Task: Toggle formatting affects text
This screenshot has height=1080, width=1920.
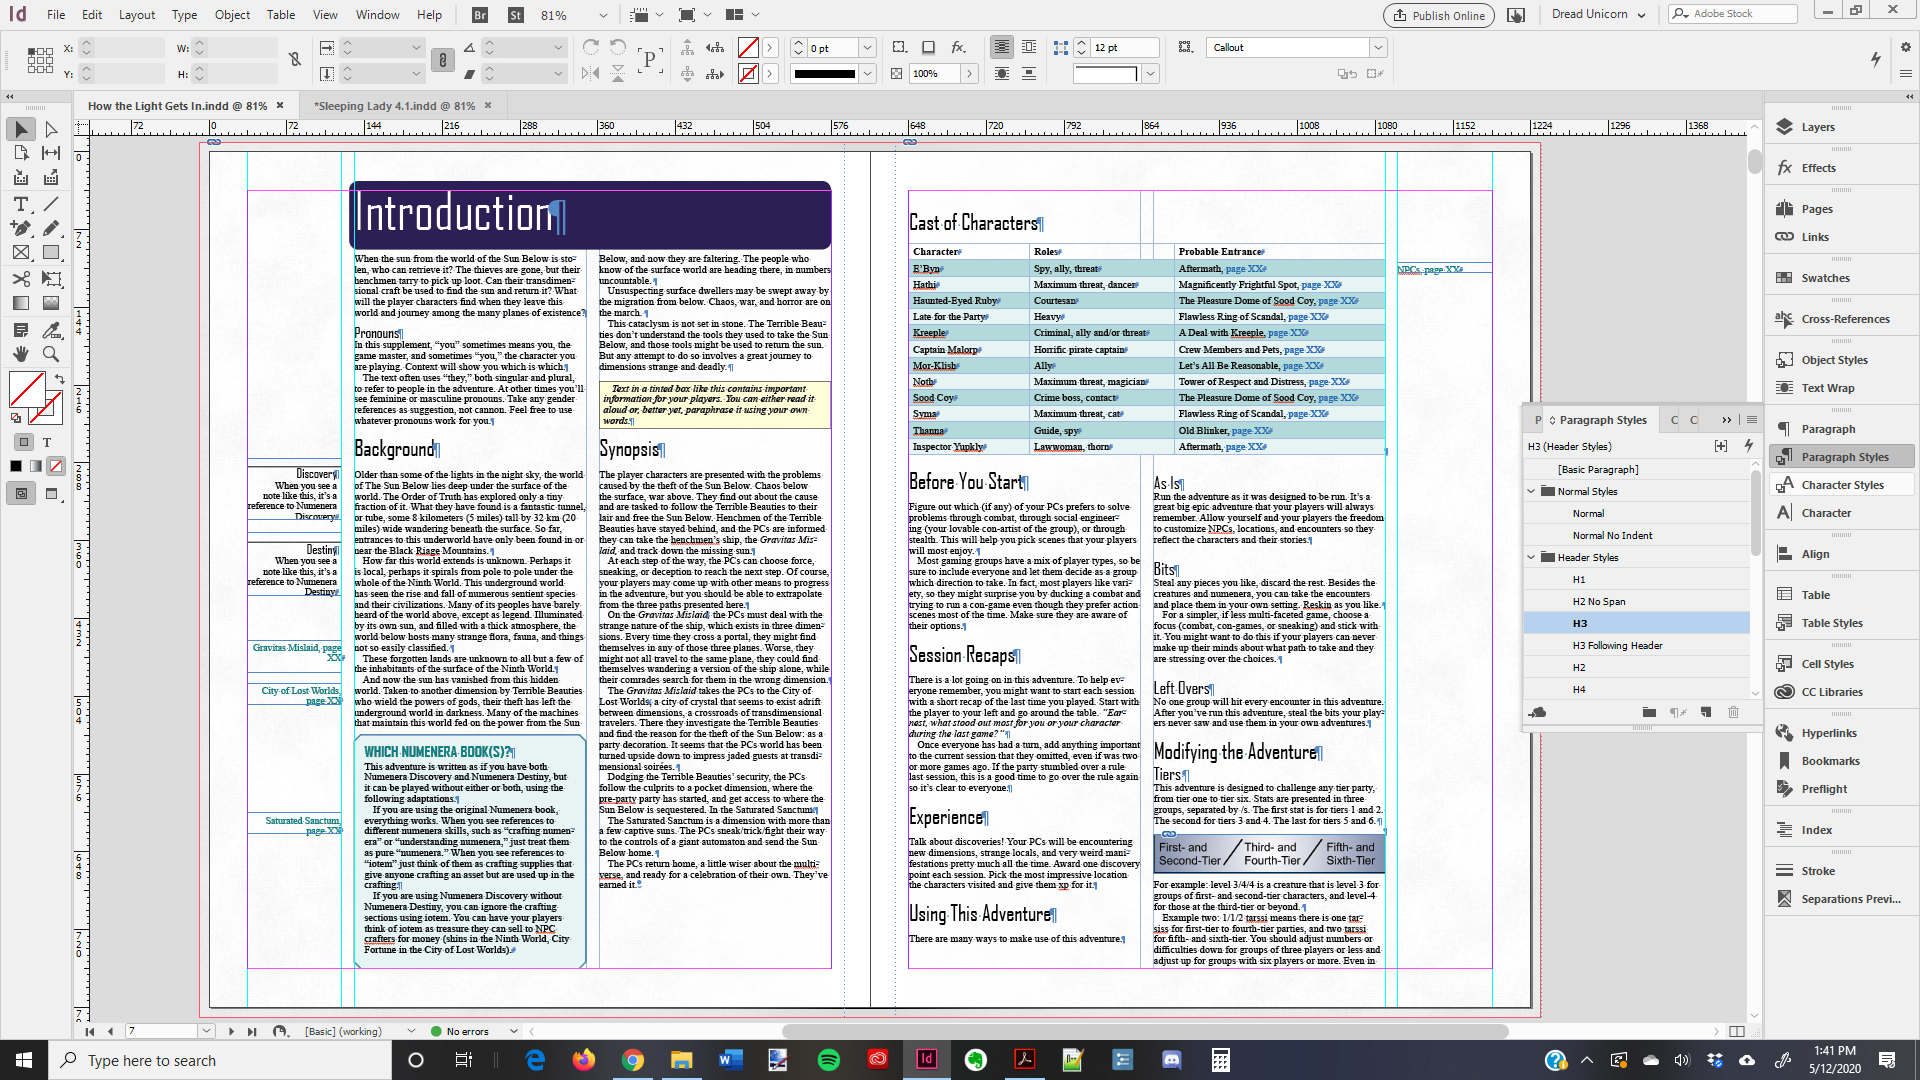Action: [46, 442]
